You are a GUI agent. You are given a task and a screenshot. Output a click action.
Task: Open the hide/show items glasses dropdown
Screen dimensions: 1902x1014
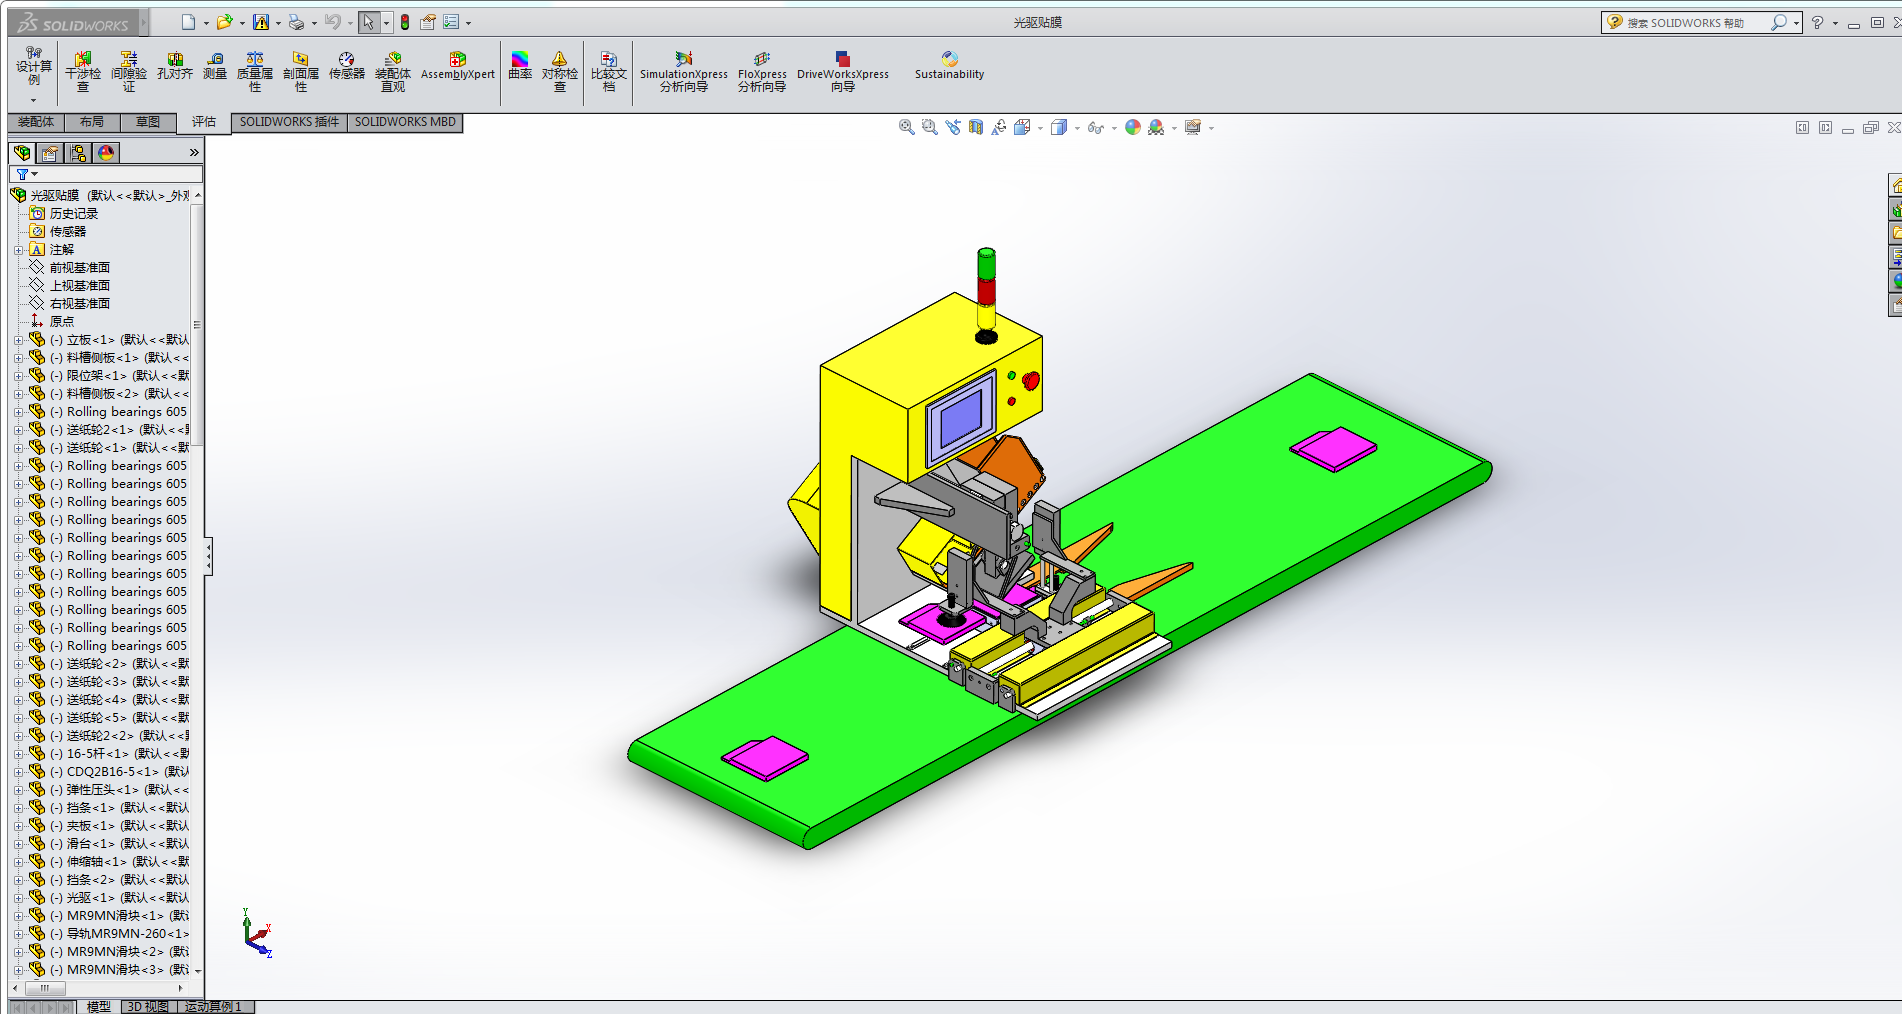(1114, 128)
